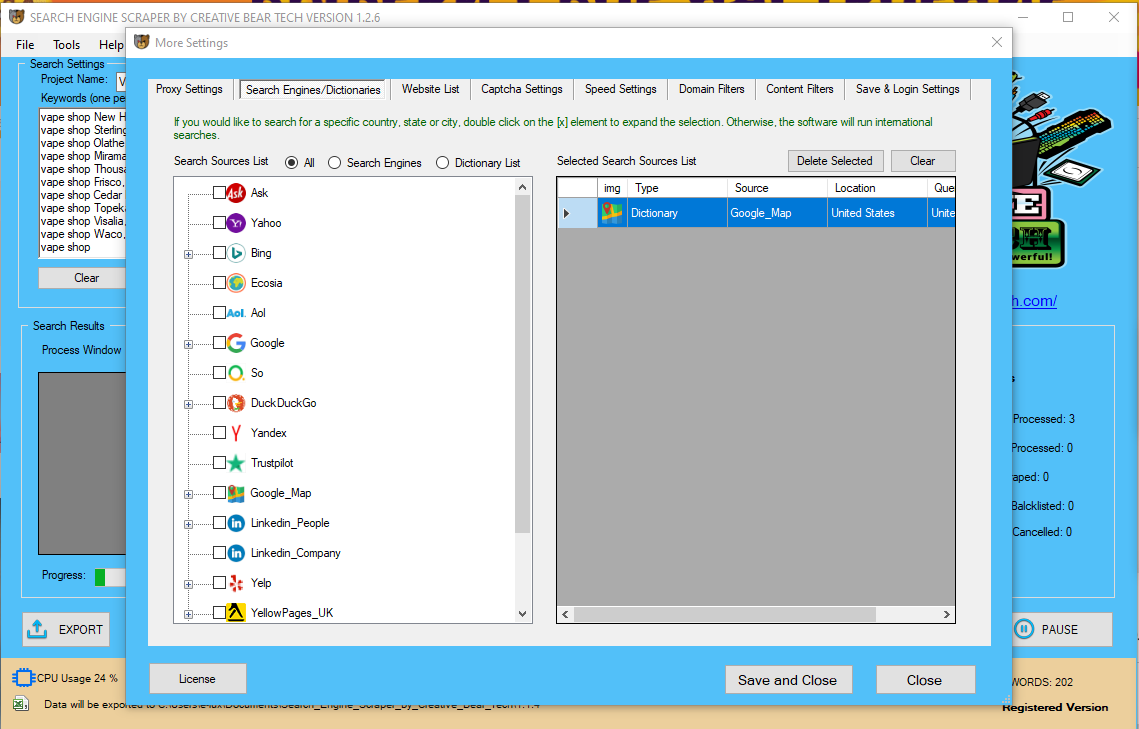This screenshot has width=1139, height=729.
Task: Click the Ecosia globe icon
Action: pyautogui.click(x=236, y=283)
